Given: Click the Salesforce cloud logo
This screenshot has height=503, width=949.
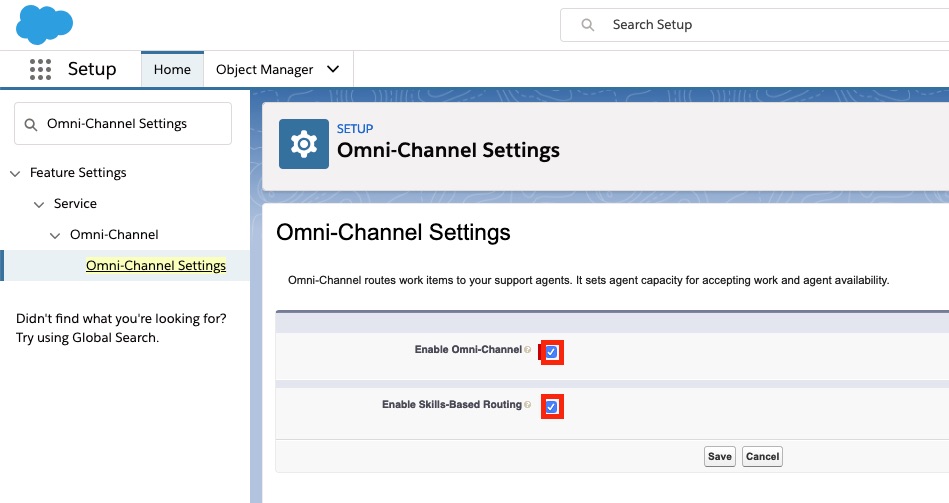Looking at the screenshot, I should coord(44,25).
